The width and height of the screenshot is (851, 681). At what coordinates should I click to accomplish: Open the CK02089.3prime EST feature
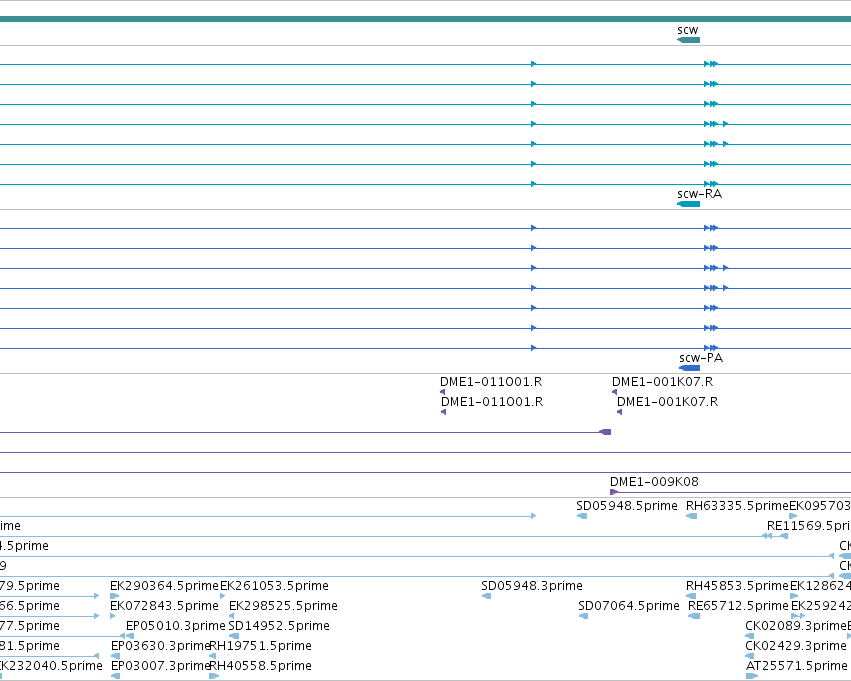click(796, 626)
